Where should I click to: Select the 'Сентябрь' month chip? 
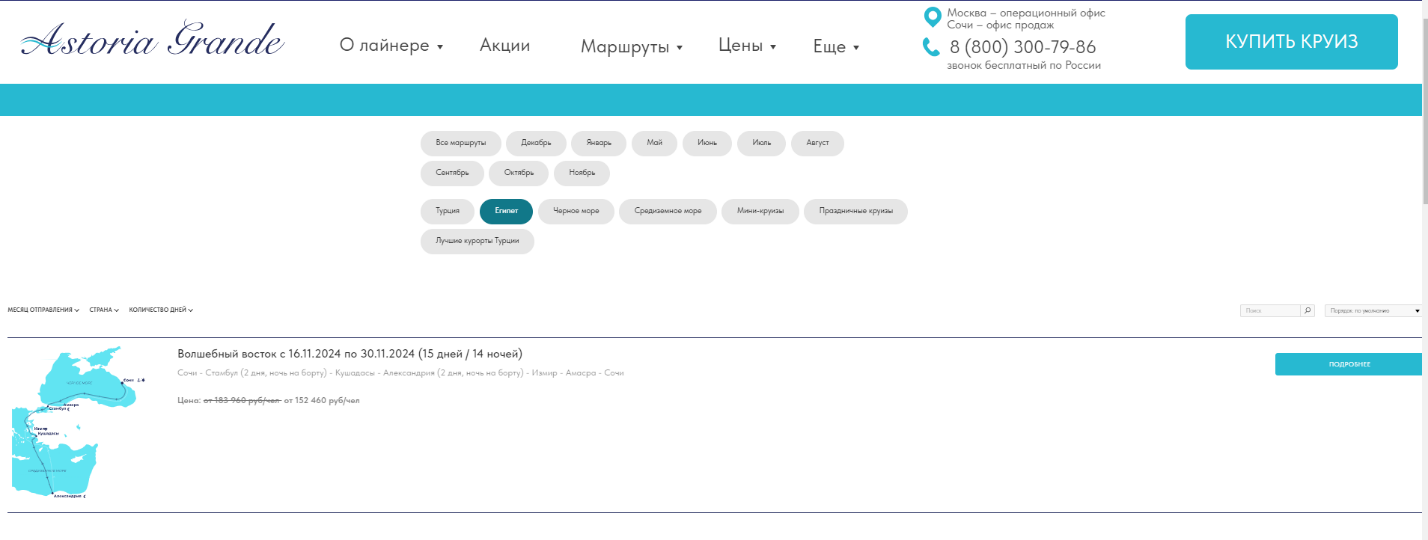[x=452, y=173]
